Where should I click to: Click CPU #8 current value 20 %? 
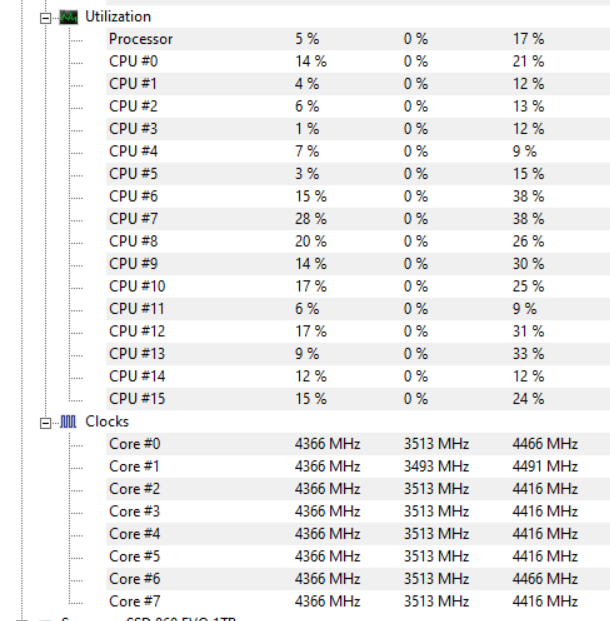point(311,241)
